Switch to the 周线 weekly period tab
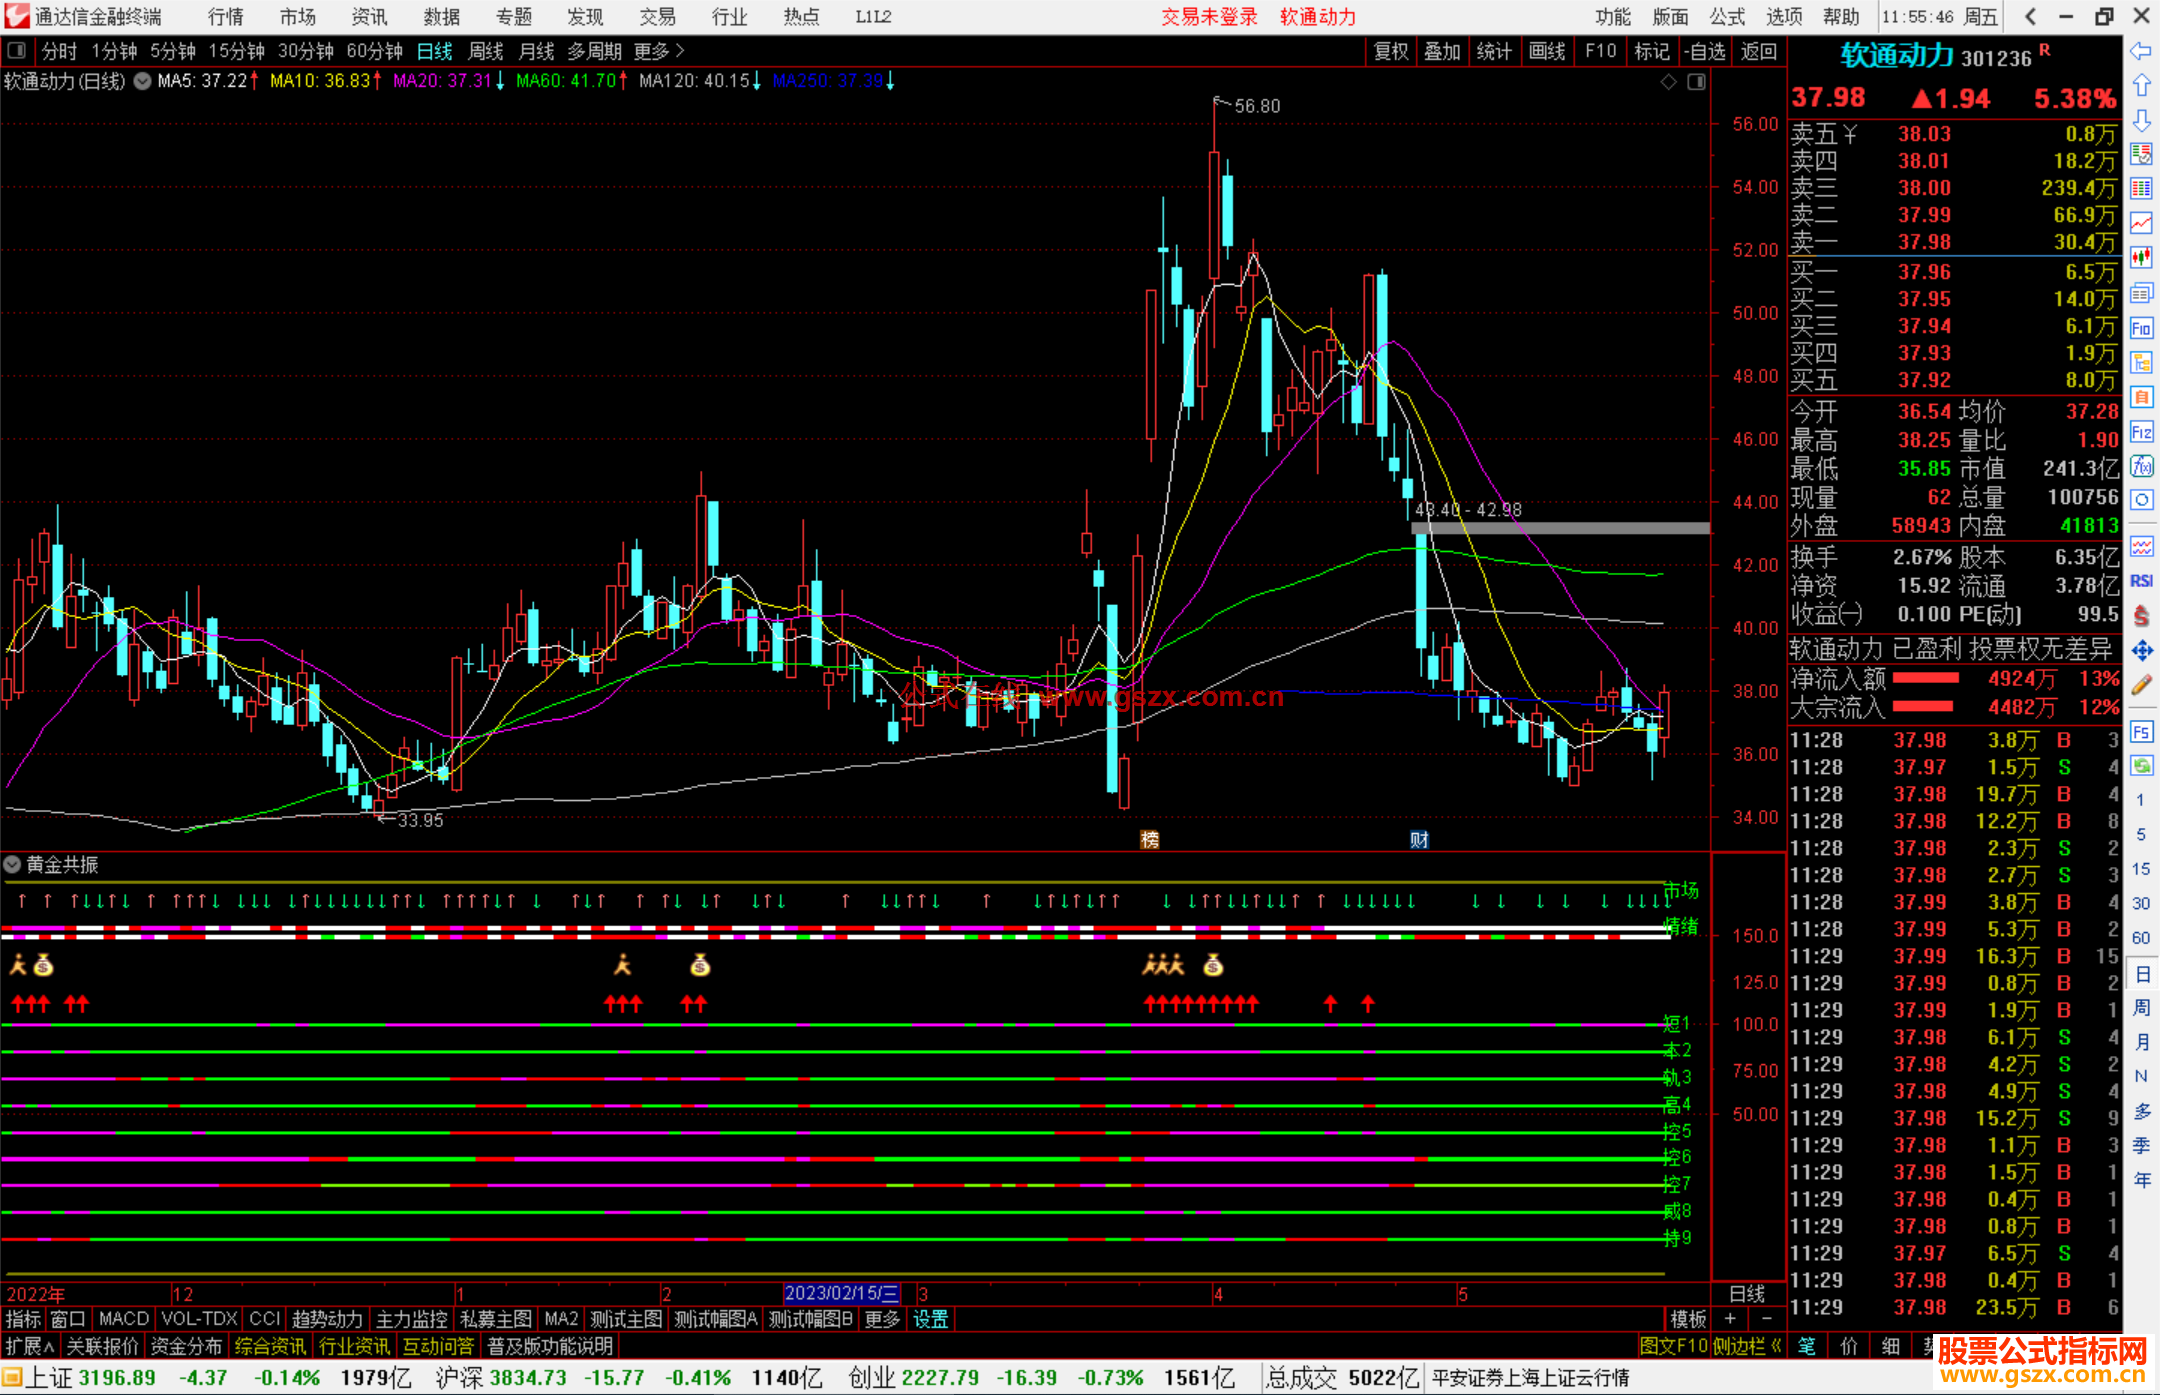Screen dimensions: 2160x1395 pos(486,50)
